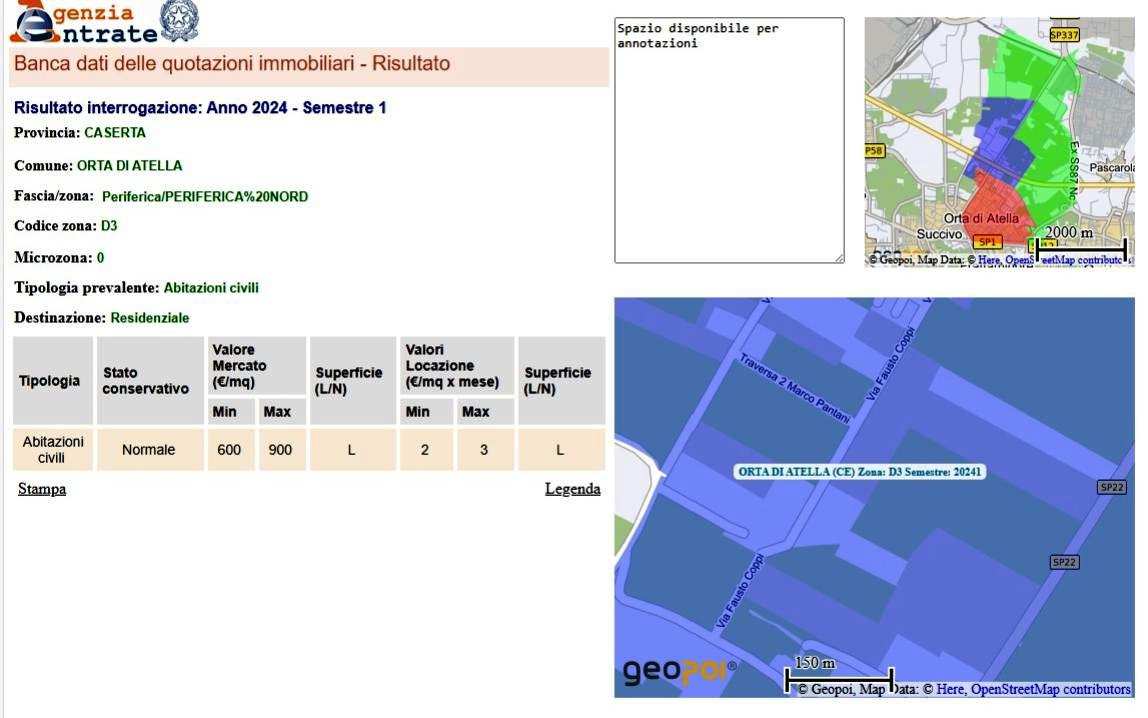
Task: Click the SP337 road badge on overview map
Action: pyautogui.click(x=1064, y=35)
